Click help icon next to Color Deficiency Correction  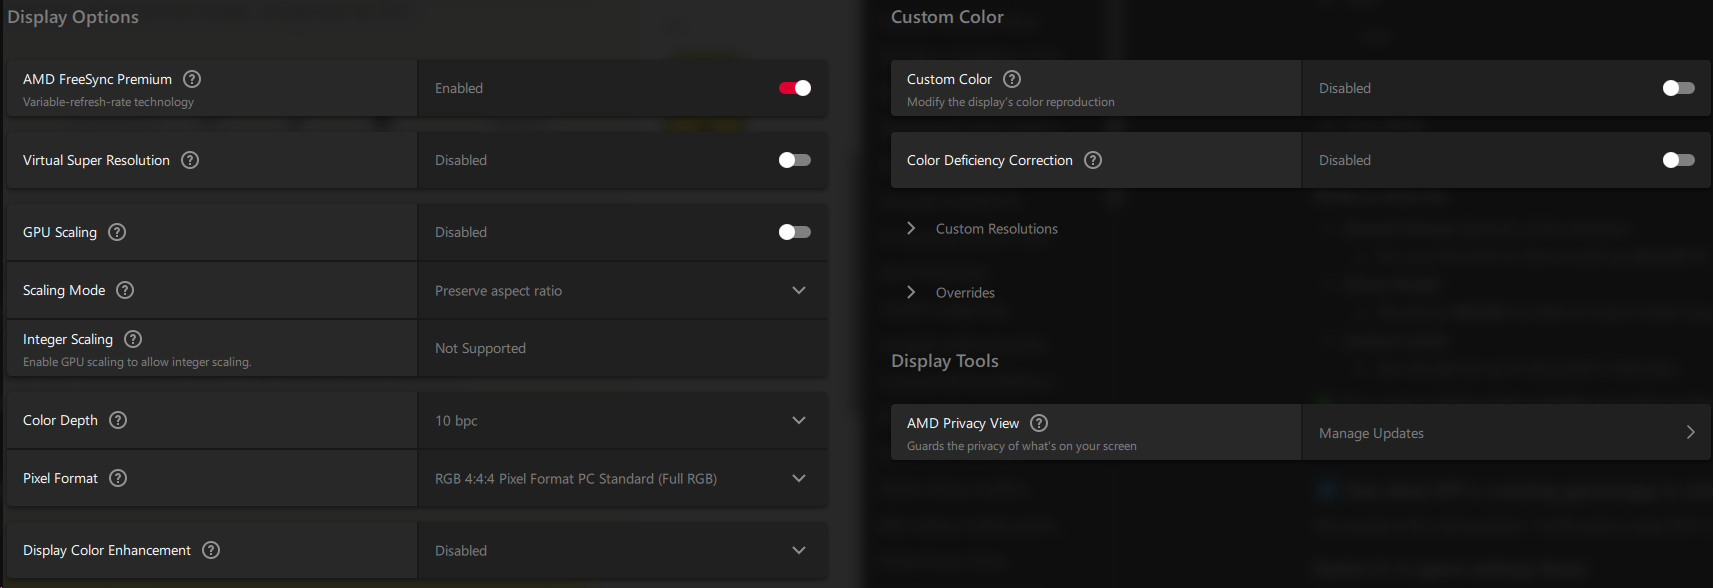click(1093, 160)
